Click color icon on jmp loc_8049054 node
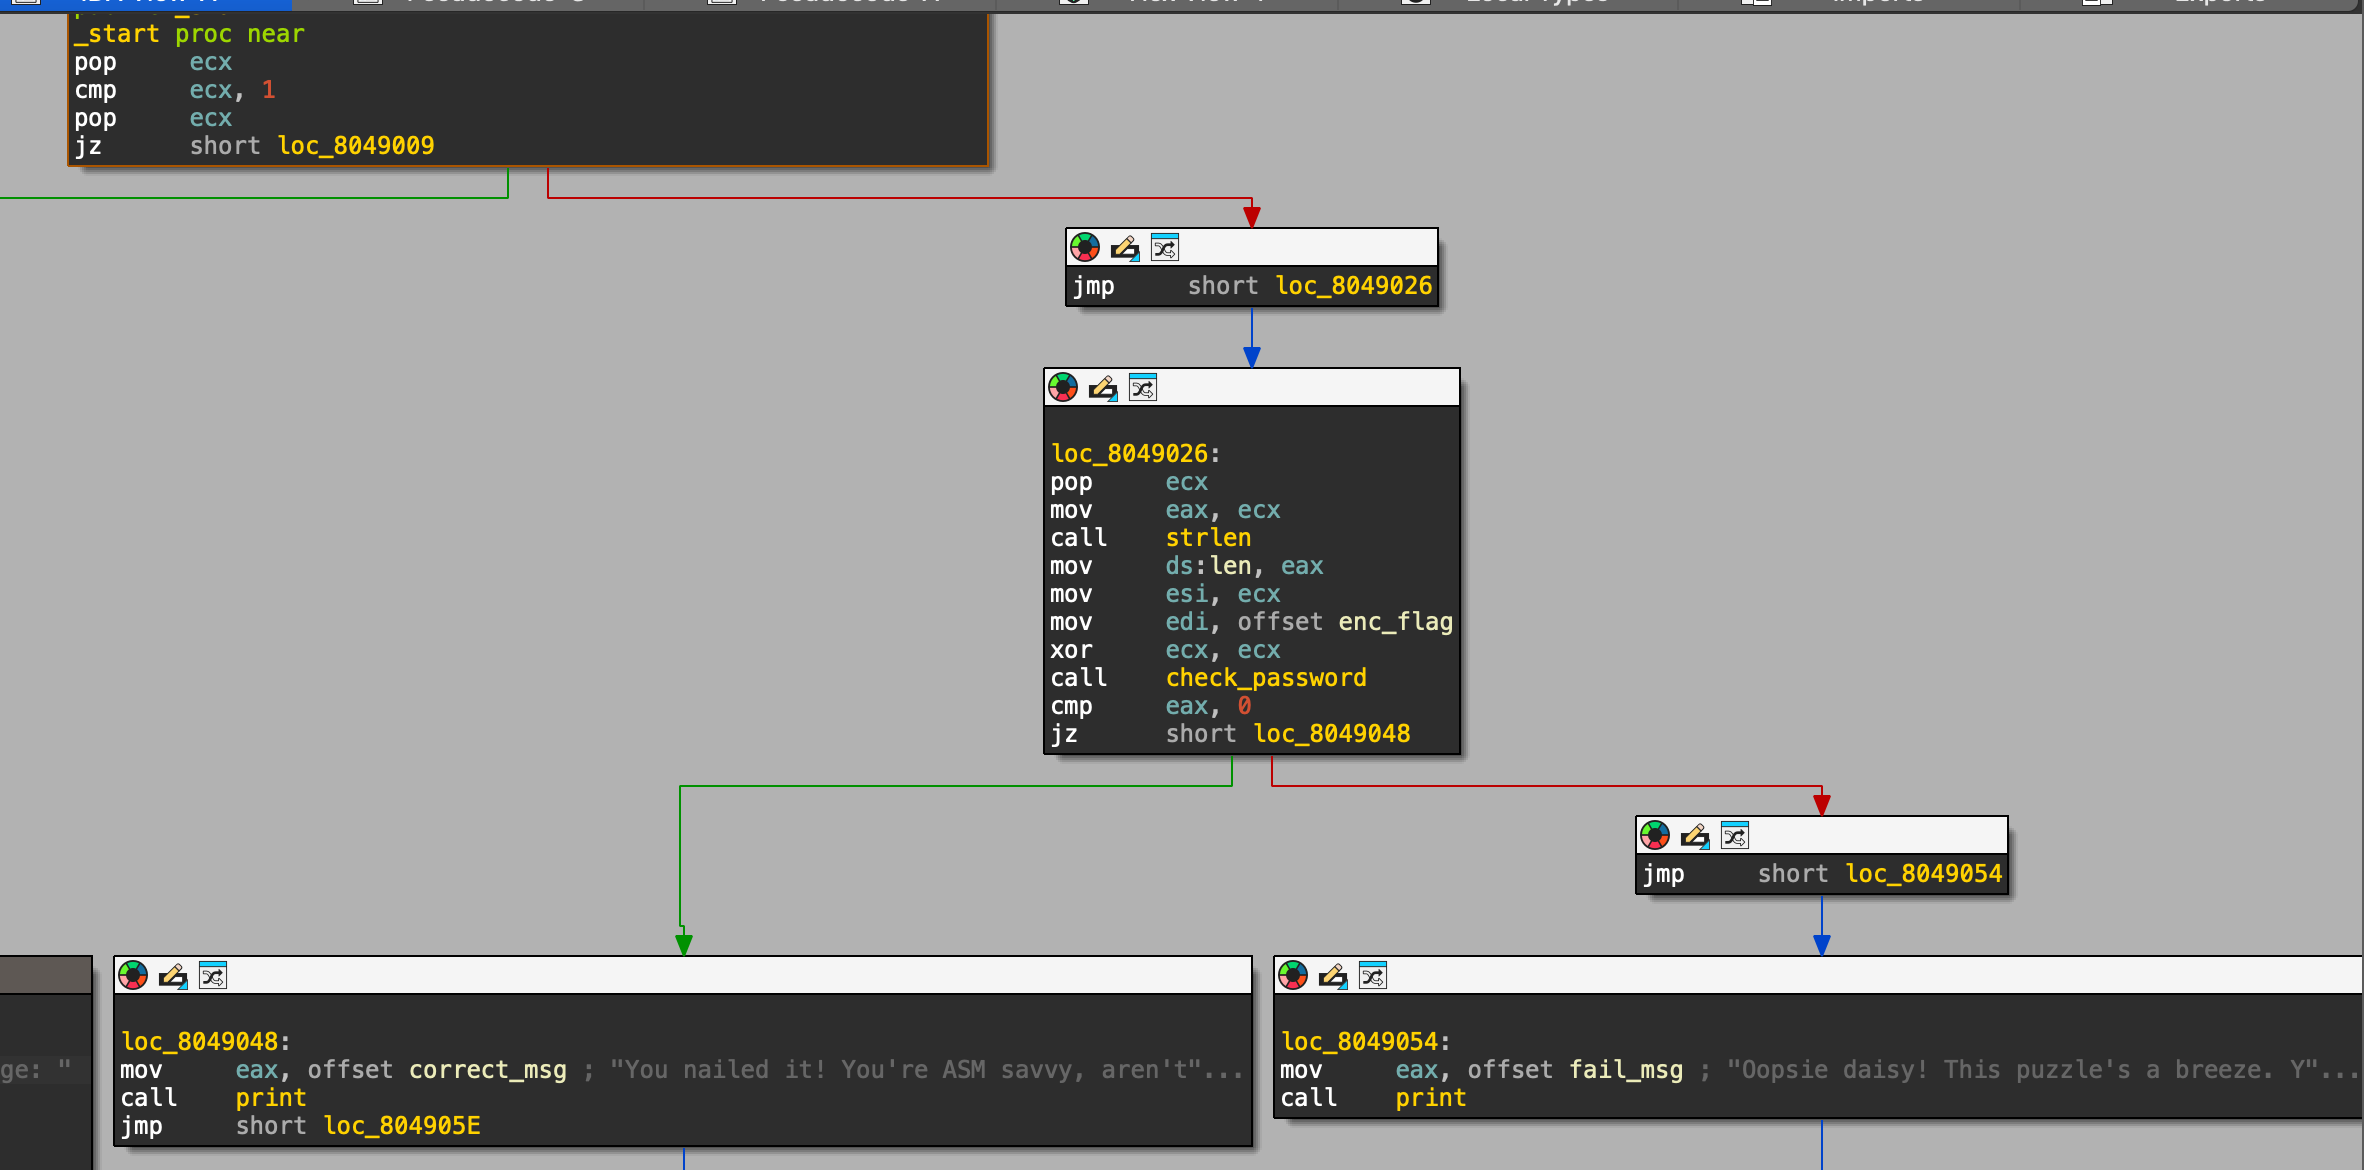Screen dimensions: 2364x1170 click(x=1655, y=835)
